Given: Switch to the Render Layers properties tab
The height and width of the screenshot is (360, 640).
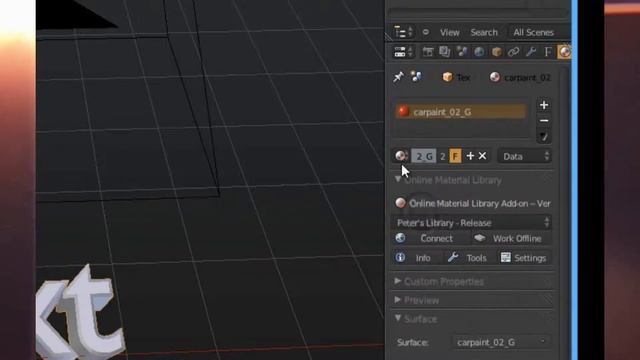Looking at the screenshot, I should [444, 52].
